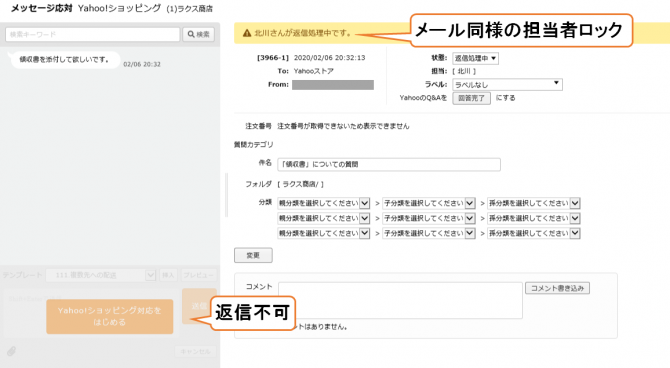Open the テンプレート dropdown
This screenshot has height=368, width=670.
point(101,275)
